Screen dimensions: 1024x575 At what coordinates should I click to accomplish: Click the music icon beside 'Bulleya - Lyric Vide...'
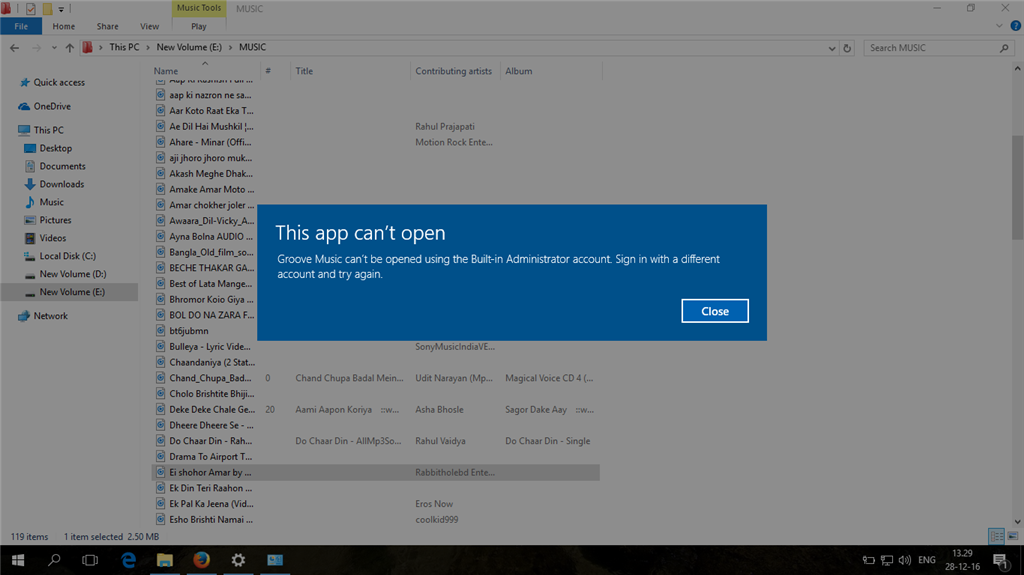(160, 346)
